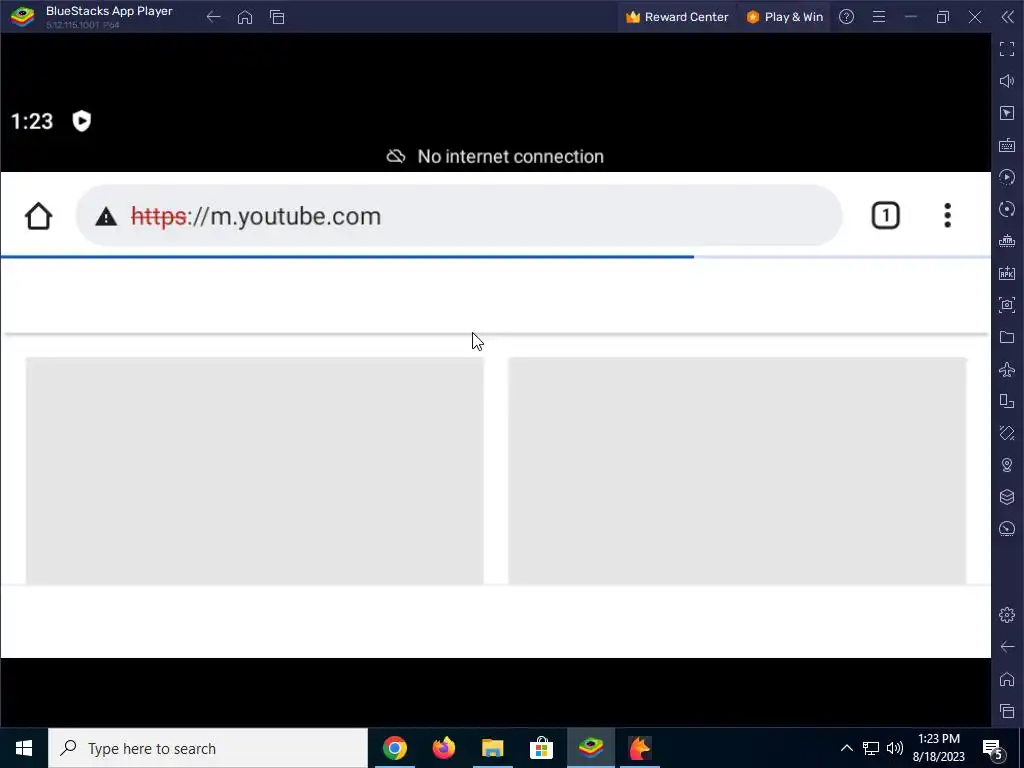
Task: Click the system tray speaker icon
Action: pos(895,748)
